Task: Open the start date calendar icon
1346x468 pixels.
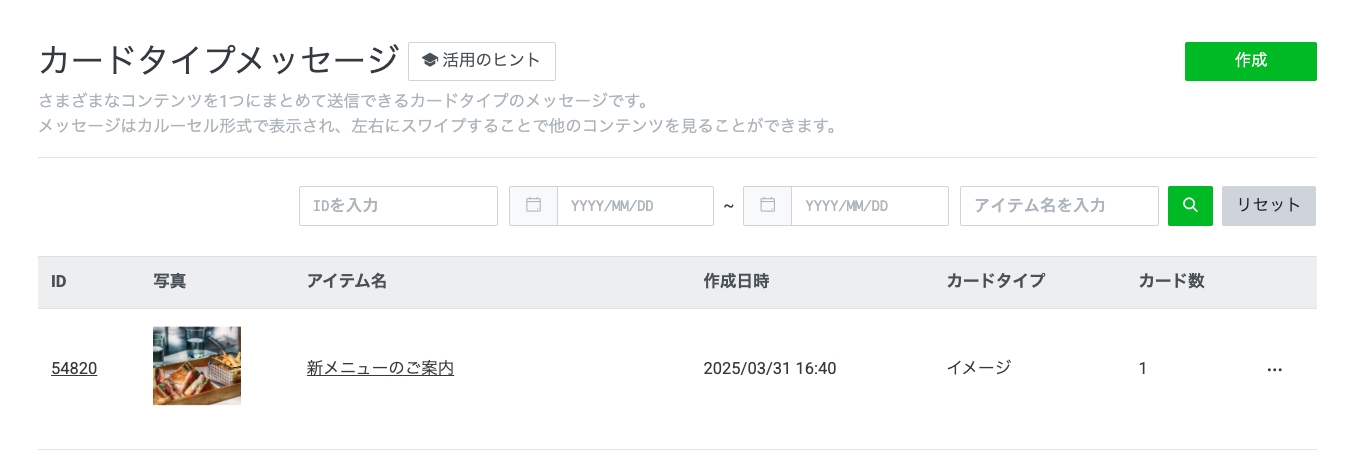Action: (533, 205)
